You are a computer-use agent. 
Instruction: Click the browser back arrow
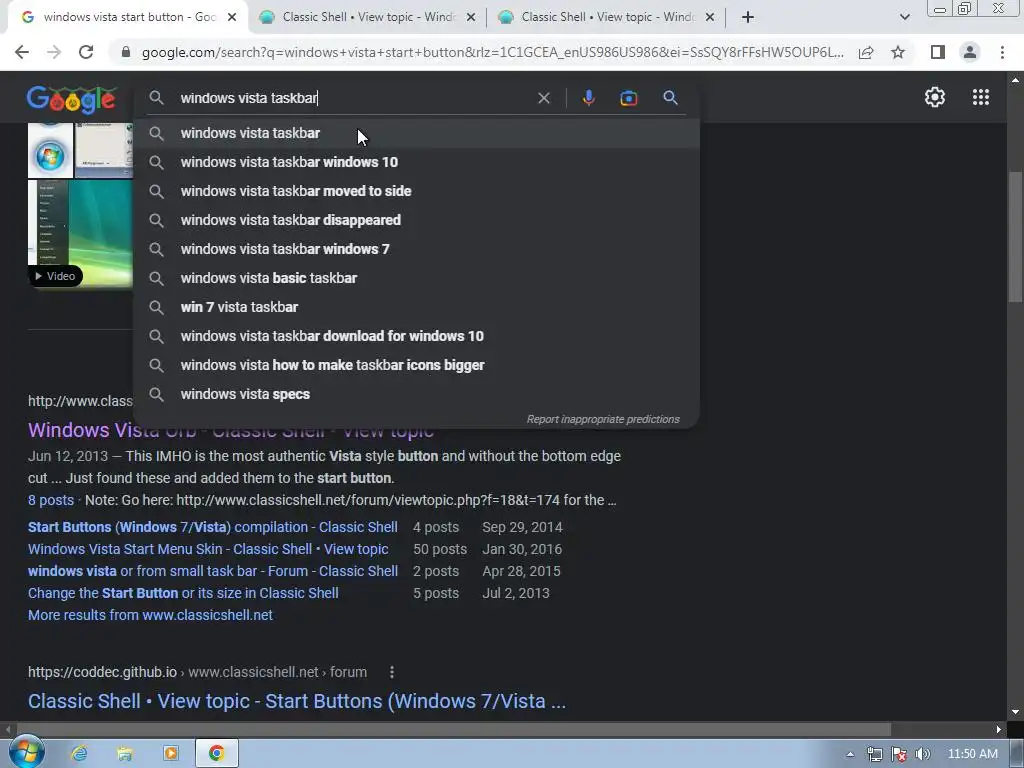(22, 52)
